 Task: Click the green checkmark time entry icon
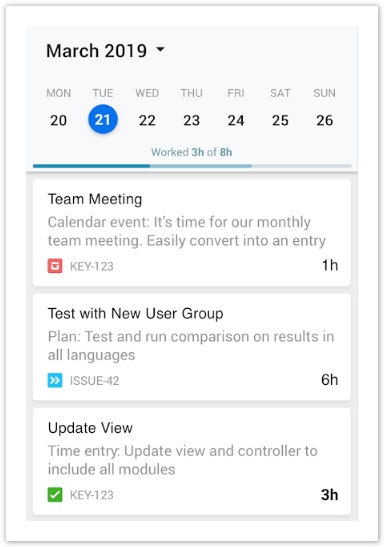55,495
